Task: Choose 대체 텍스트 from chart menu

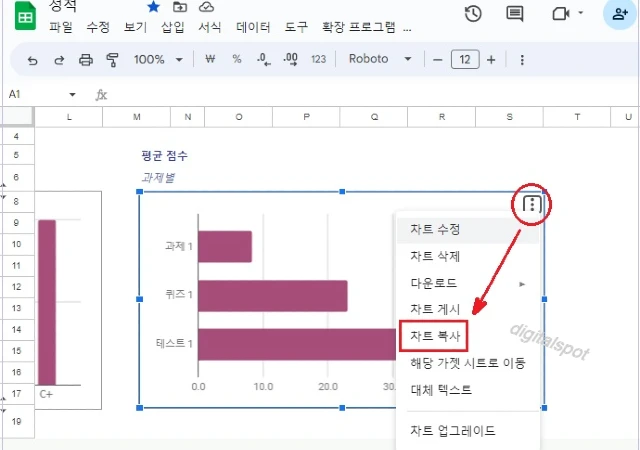Action: tap(468, 390)
